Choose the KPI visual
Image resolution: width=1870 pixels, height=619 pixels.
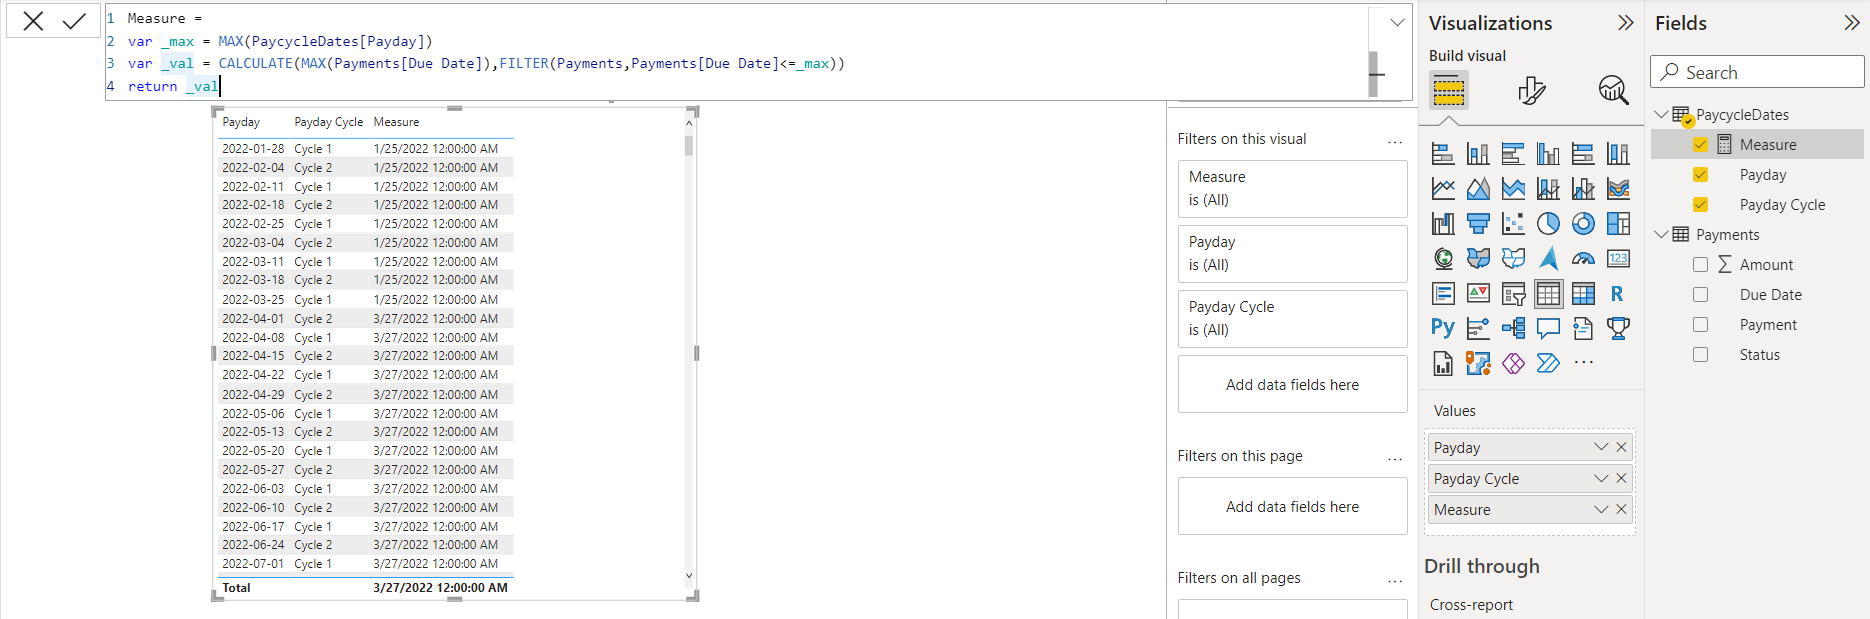[1478, 293]
